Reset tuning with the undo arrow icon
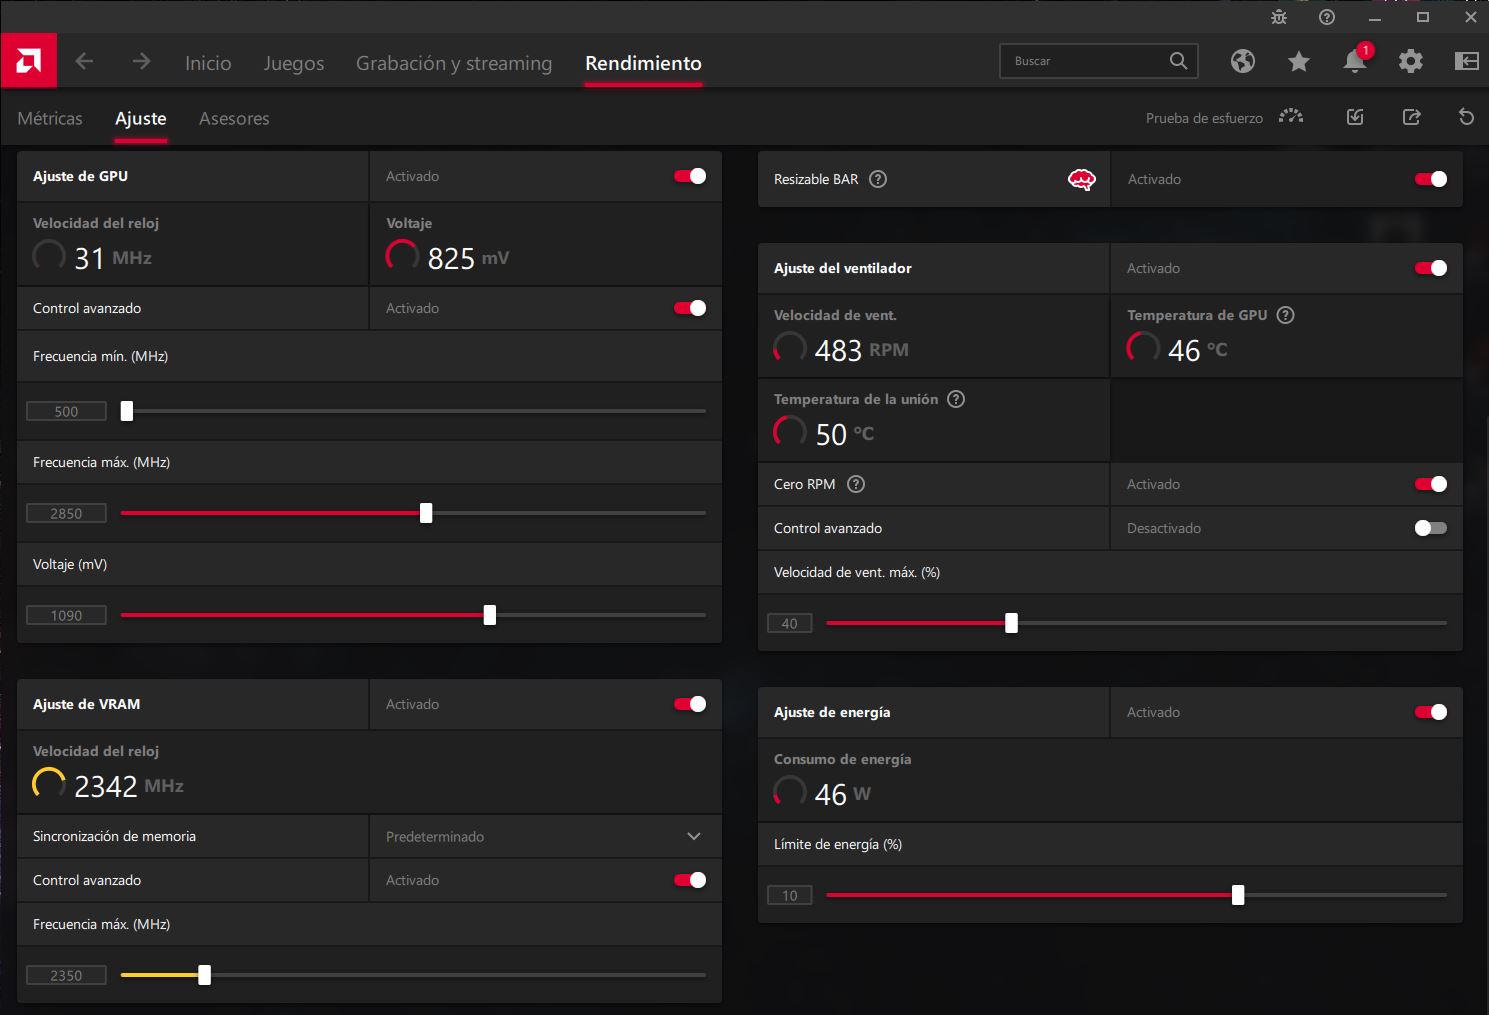Viewport: 1489px width, 1015px height. [1466, 118]
